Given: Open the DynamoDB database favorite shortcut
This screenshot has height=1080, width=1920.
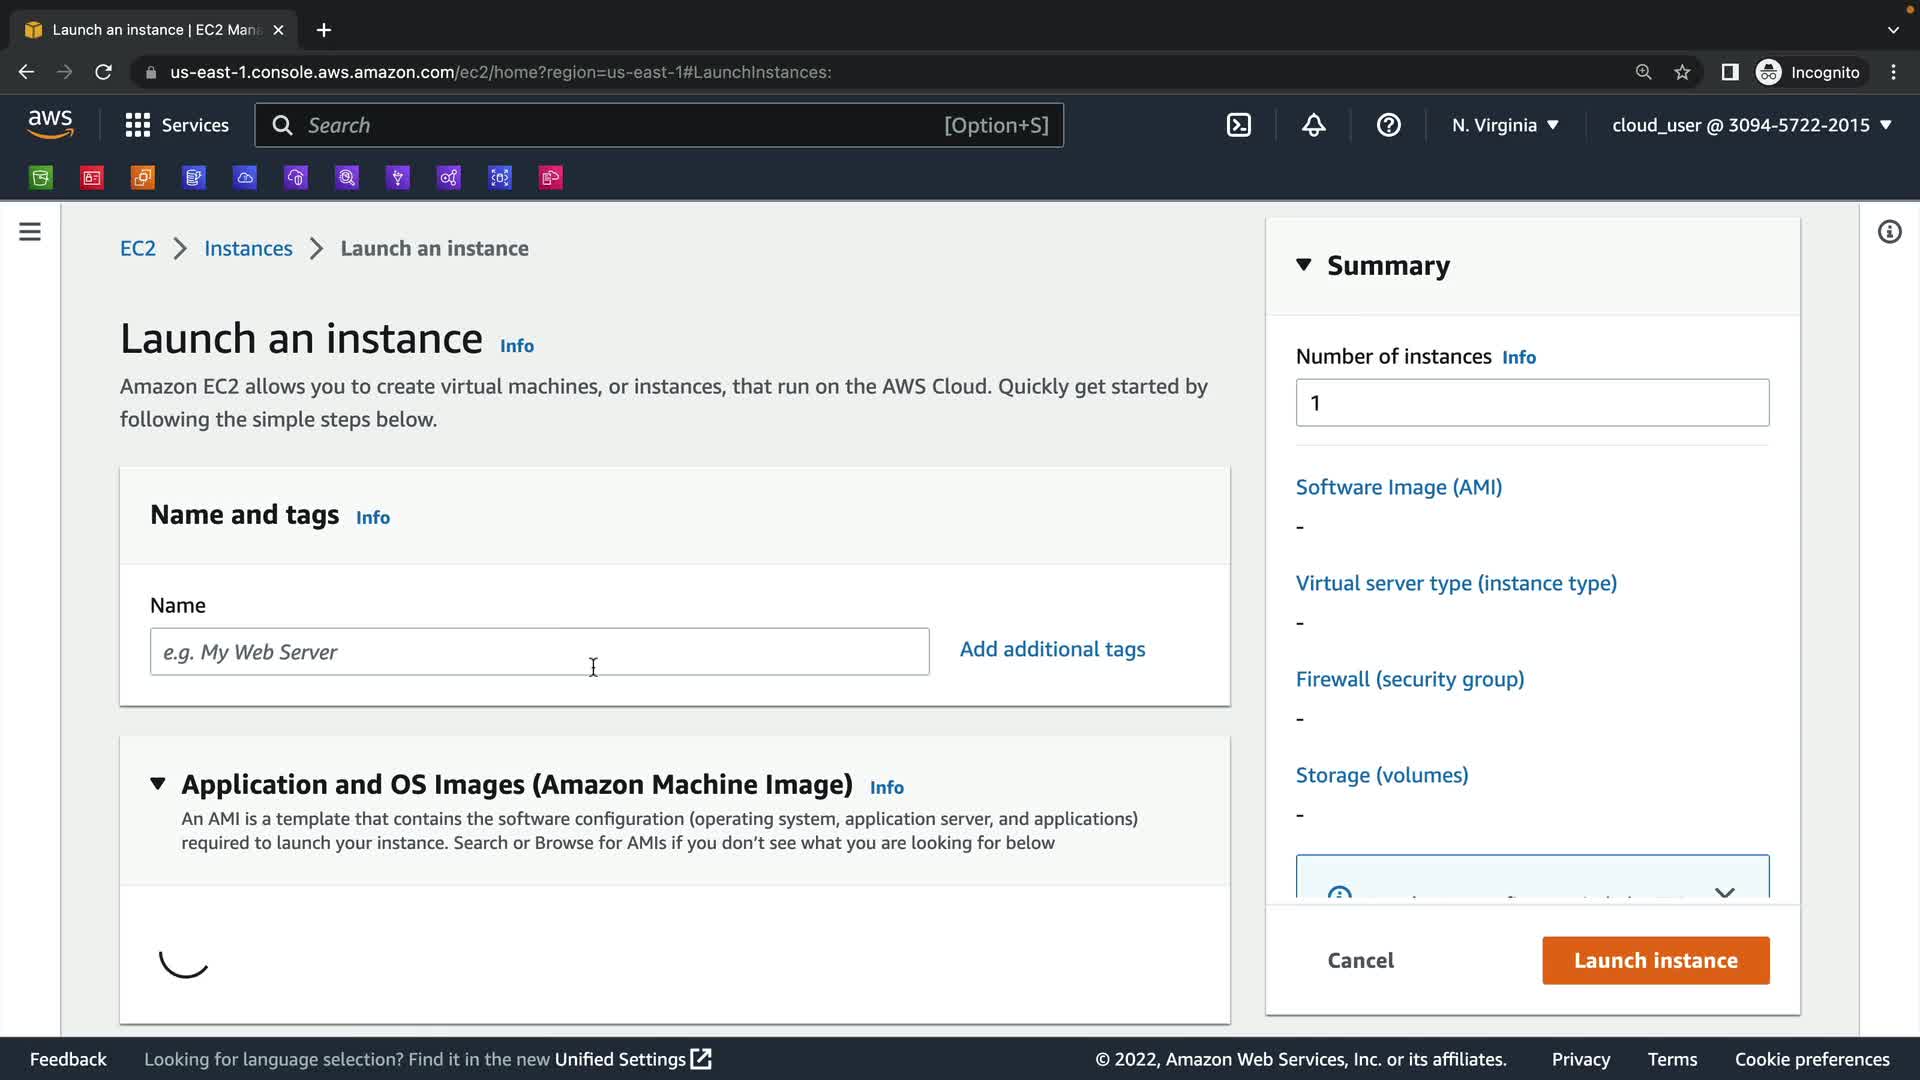Looking at the screenshot, I should 194,178.
